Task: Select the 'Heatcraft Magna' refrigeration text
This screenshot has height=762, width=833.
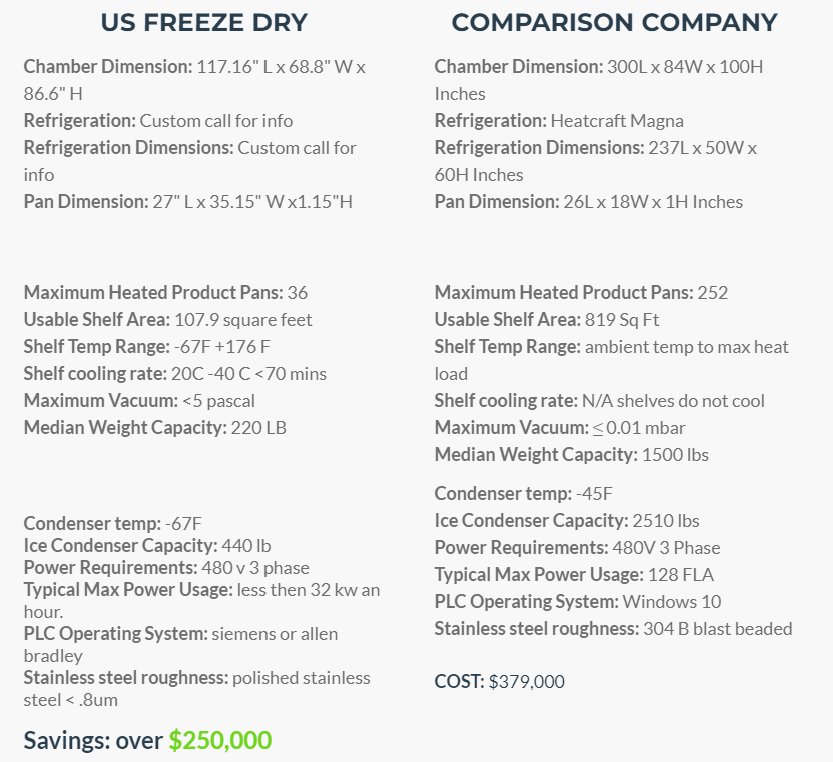Action: pos(617,121)
